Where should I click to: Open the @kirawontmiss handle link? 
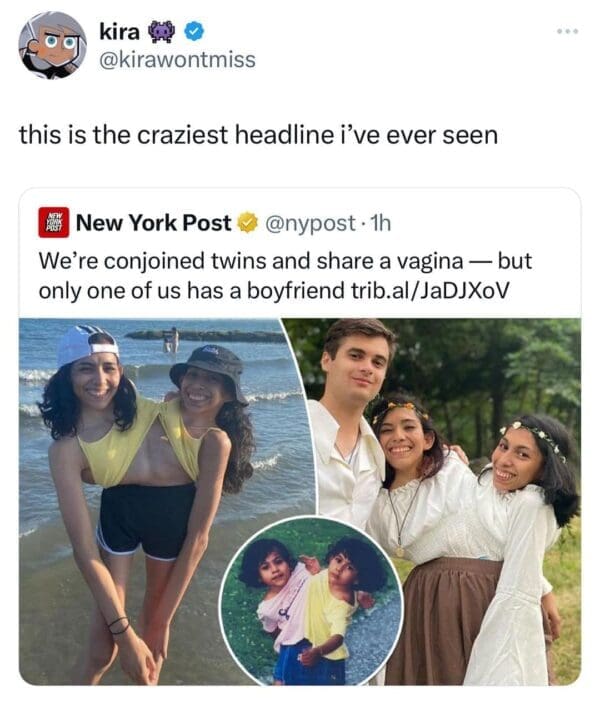177,60
